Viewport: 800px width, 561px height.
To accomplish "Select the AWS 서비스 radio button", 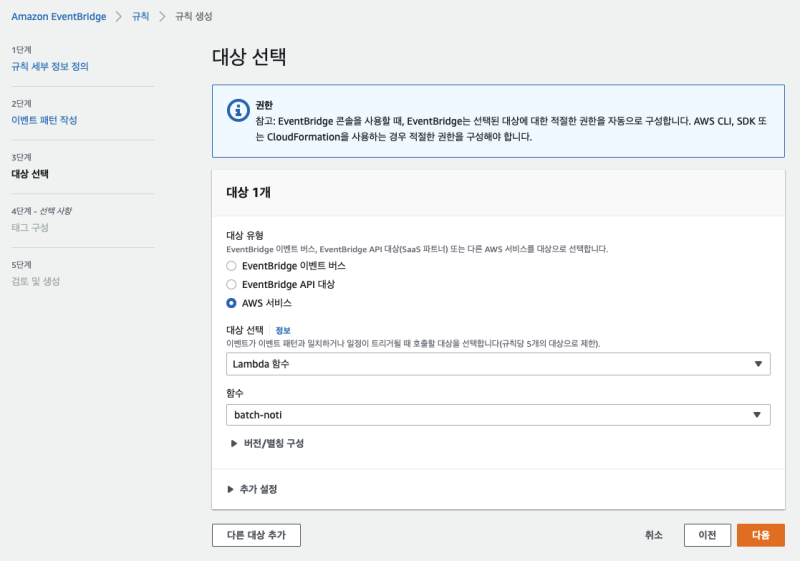I will point(231,303).
